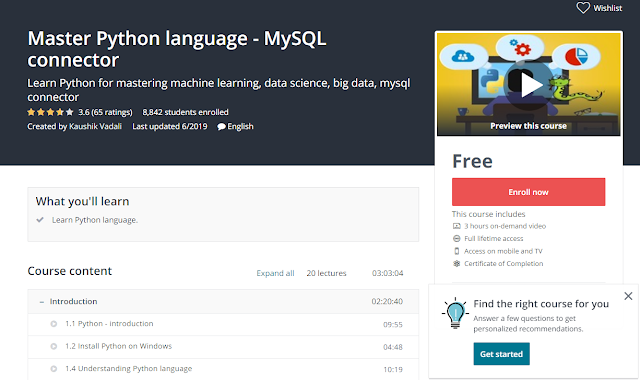Click the 3.6 (65 ratings) text

[105, 112]
